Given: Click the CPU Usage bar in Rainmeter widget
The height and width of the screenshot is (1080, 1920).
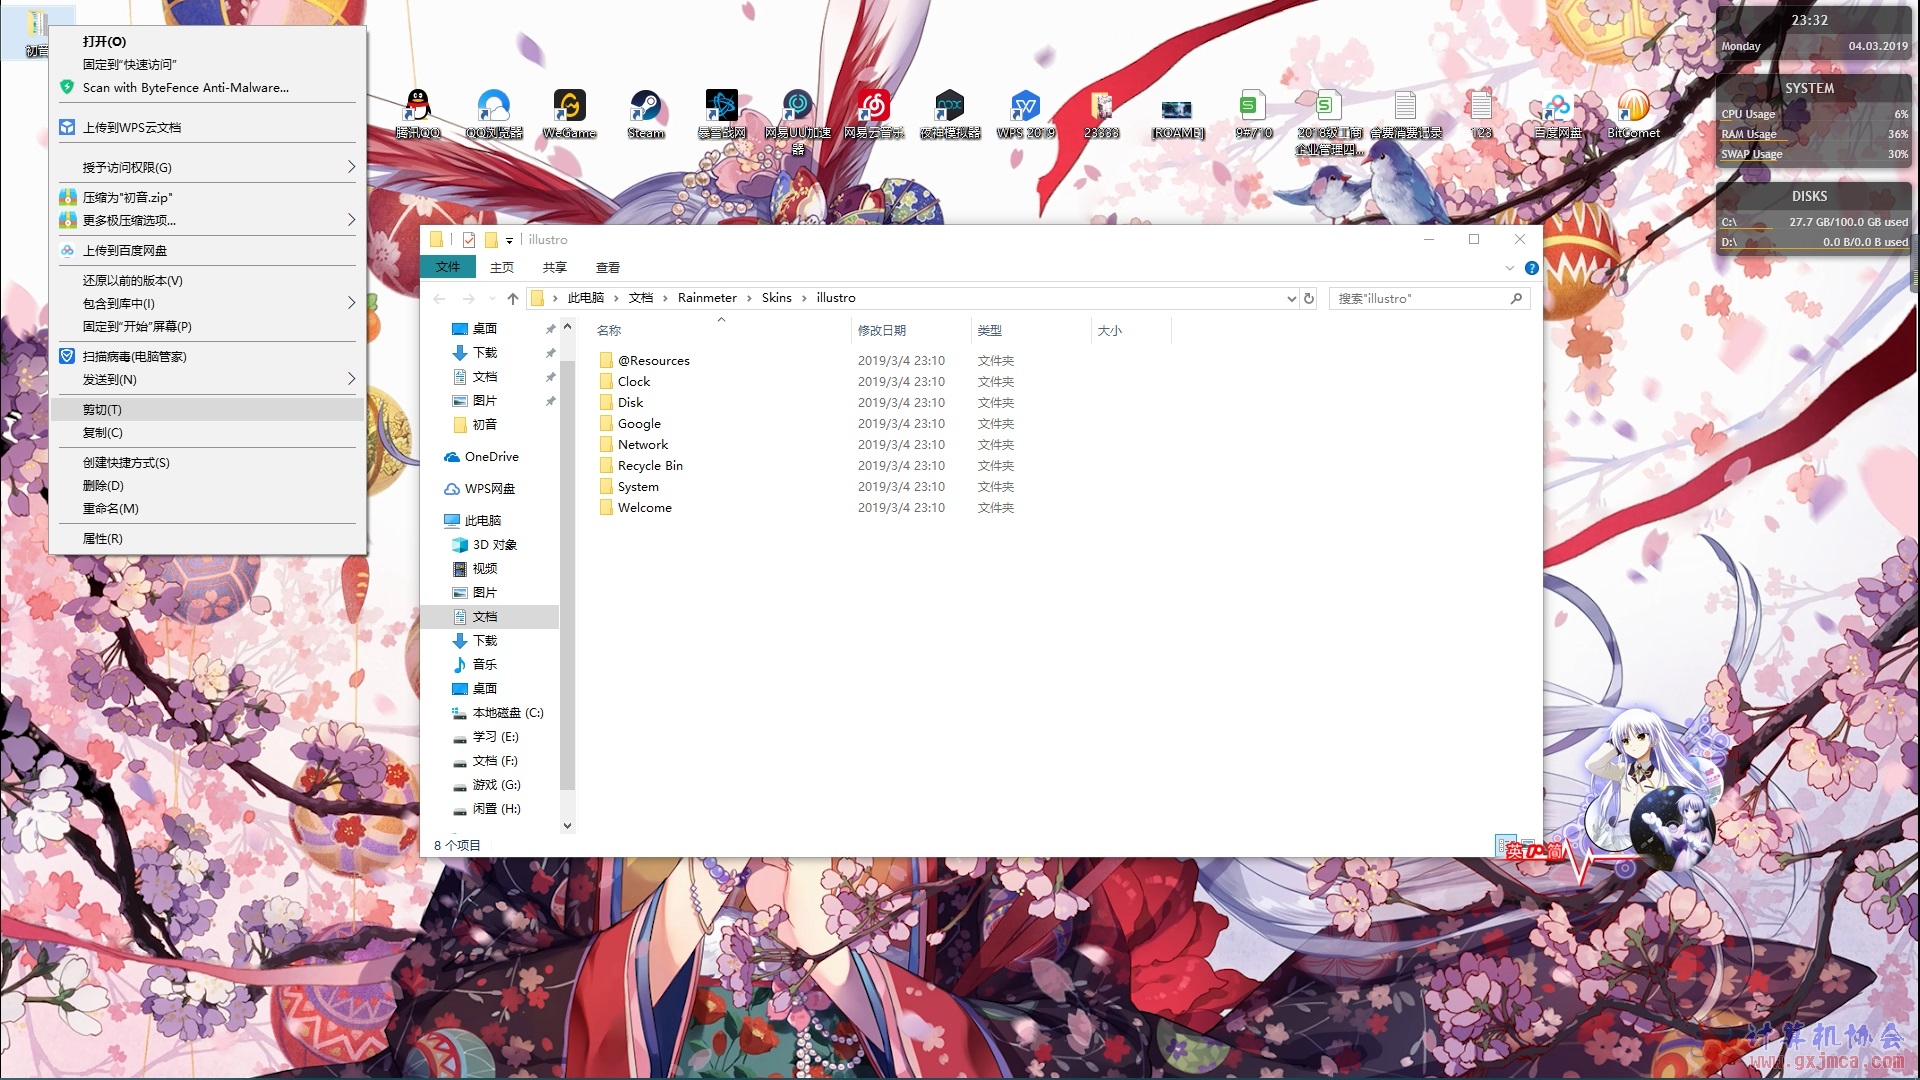Looking at the screenshot, I should click(1814, 114).
